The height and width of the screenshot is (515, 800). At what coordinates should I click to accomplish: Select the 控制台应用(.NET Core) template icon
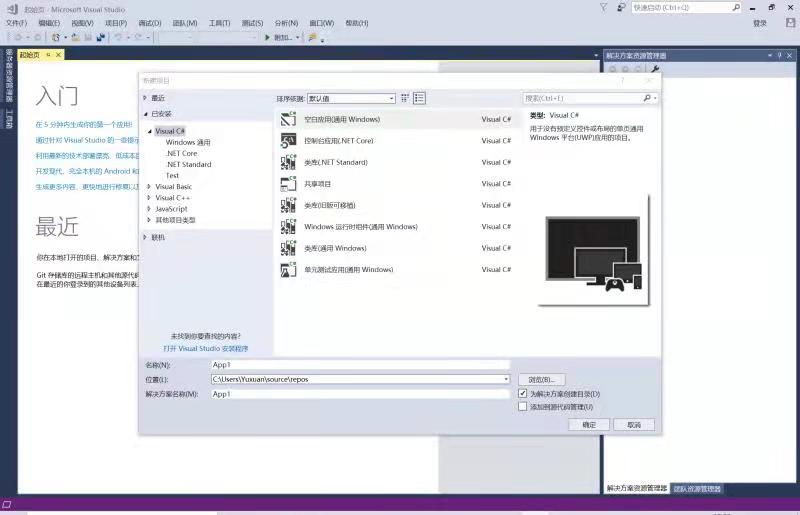click(x=288, y=140)
